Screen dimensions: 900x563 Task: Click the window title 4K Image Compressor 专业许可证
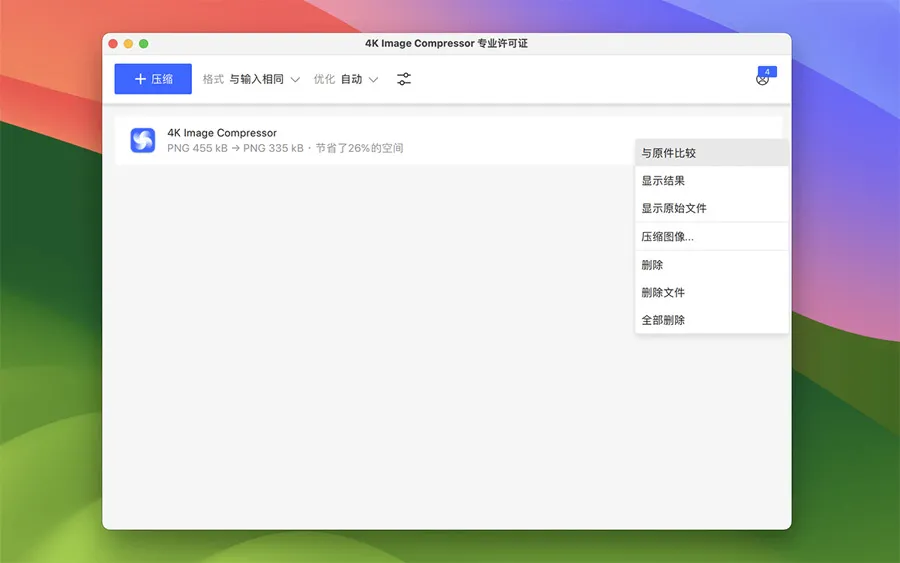click(x=446, y=44)
